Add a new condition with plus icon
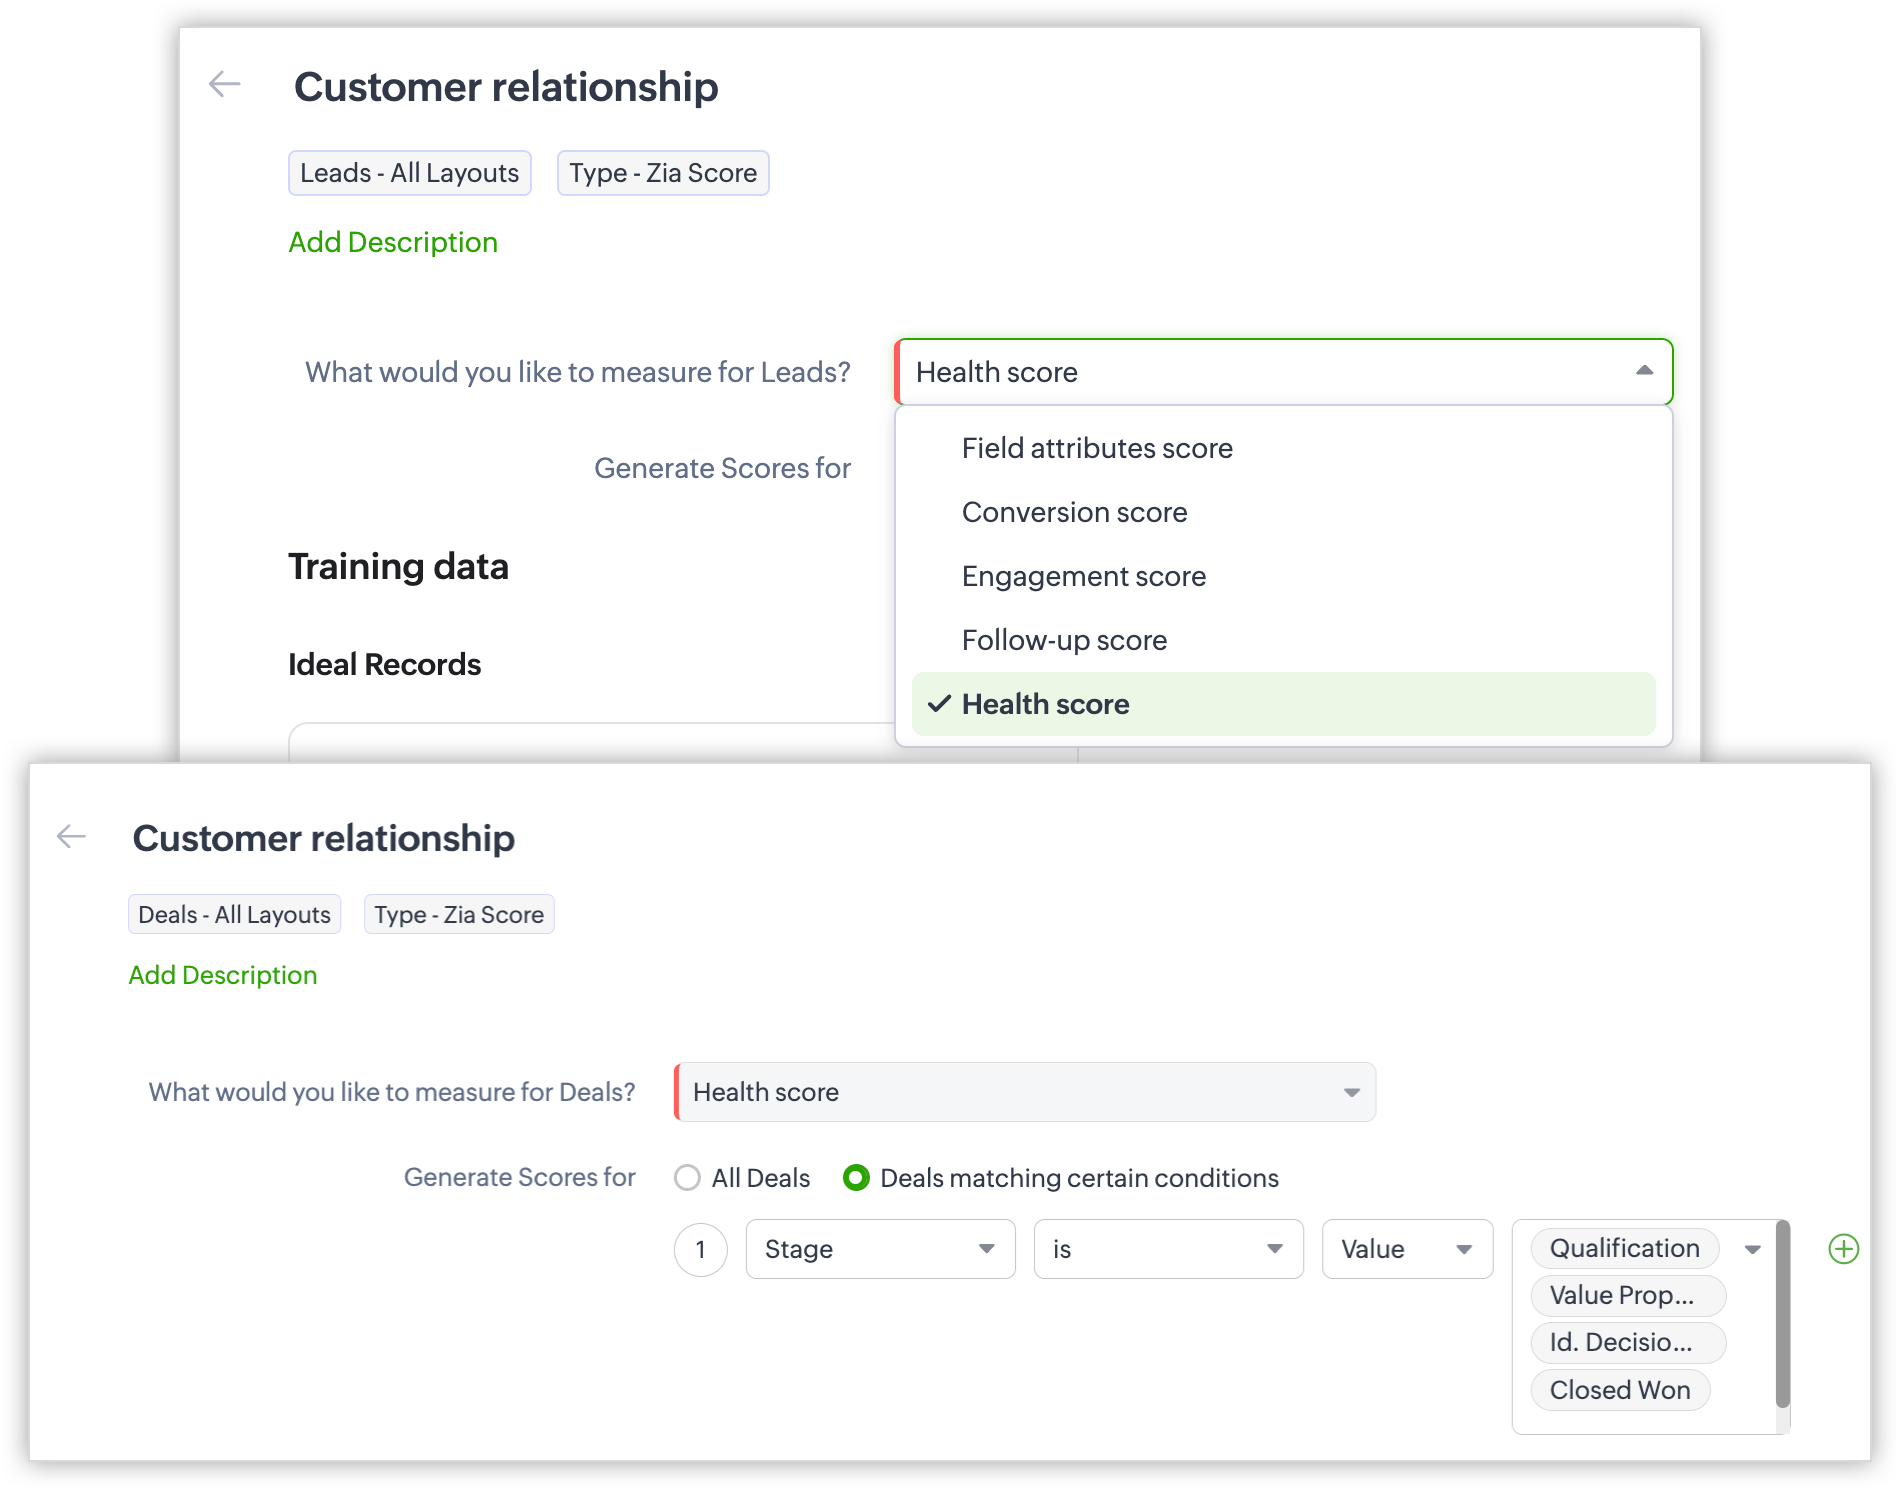Image resolution: width=1900 pixels, height=1488 pixels. [x=1843, y=1249]
